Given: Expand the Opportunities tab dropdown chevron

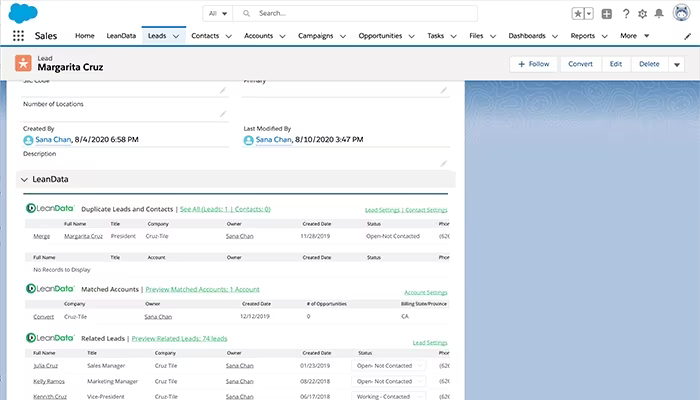Looking at the screenshot, I should 411,36.
